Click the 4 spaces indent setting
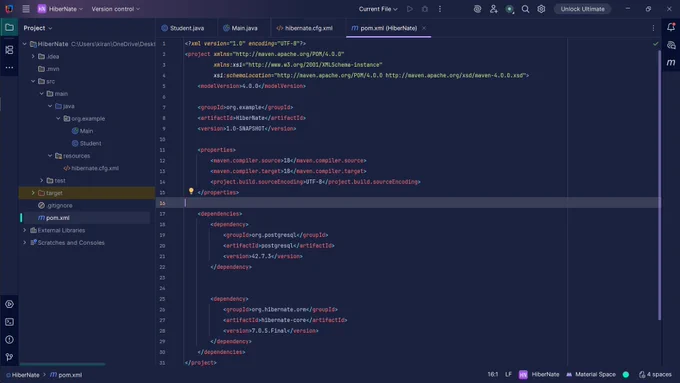Viewport: 680px width, 383px height. click(655, 374)
